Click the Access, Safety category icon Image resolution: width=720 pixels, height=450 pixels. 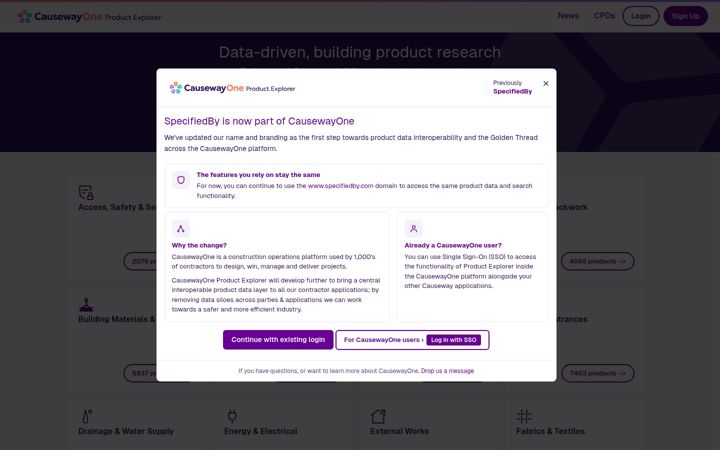[86, 192]
